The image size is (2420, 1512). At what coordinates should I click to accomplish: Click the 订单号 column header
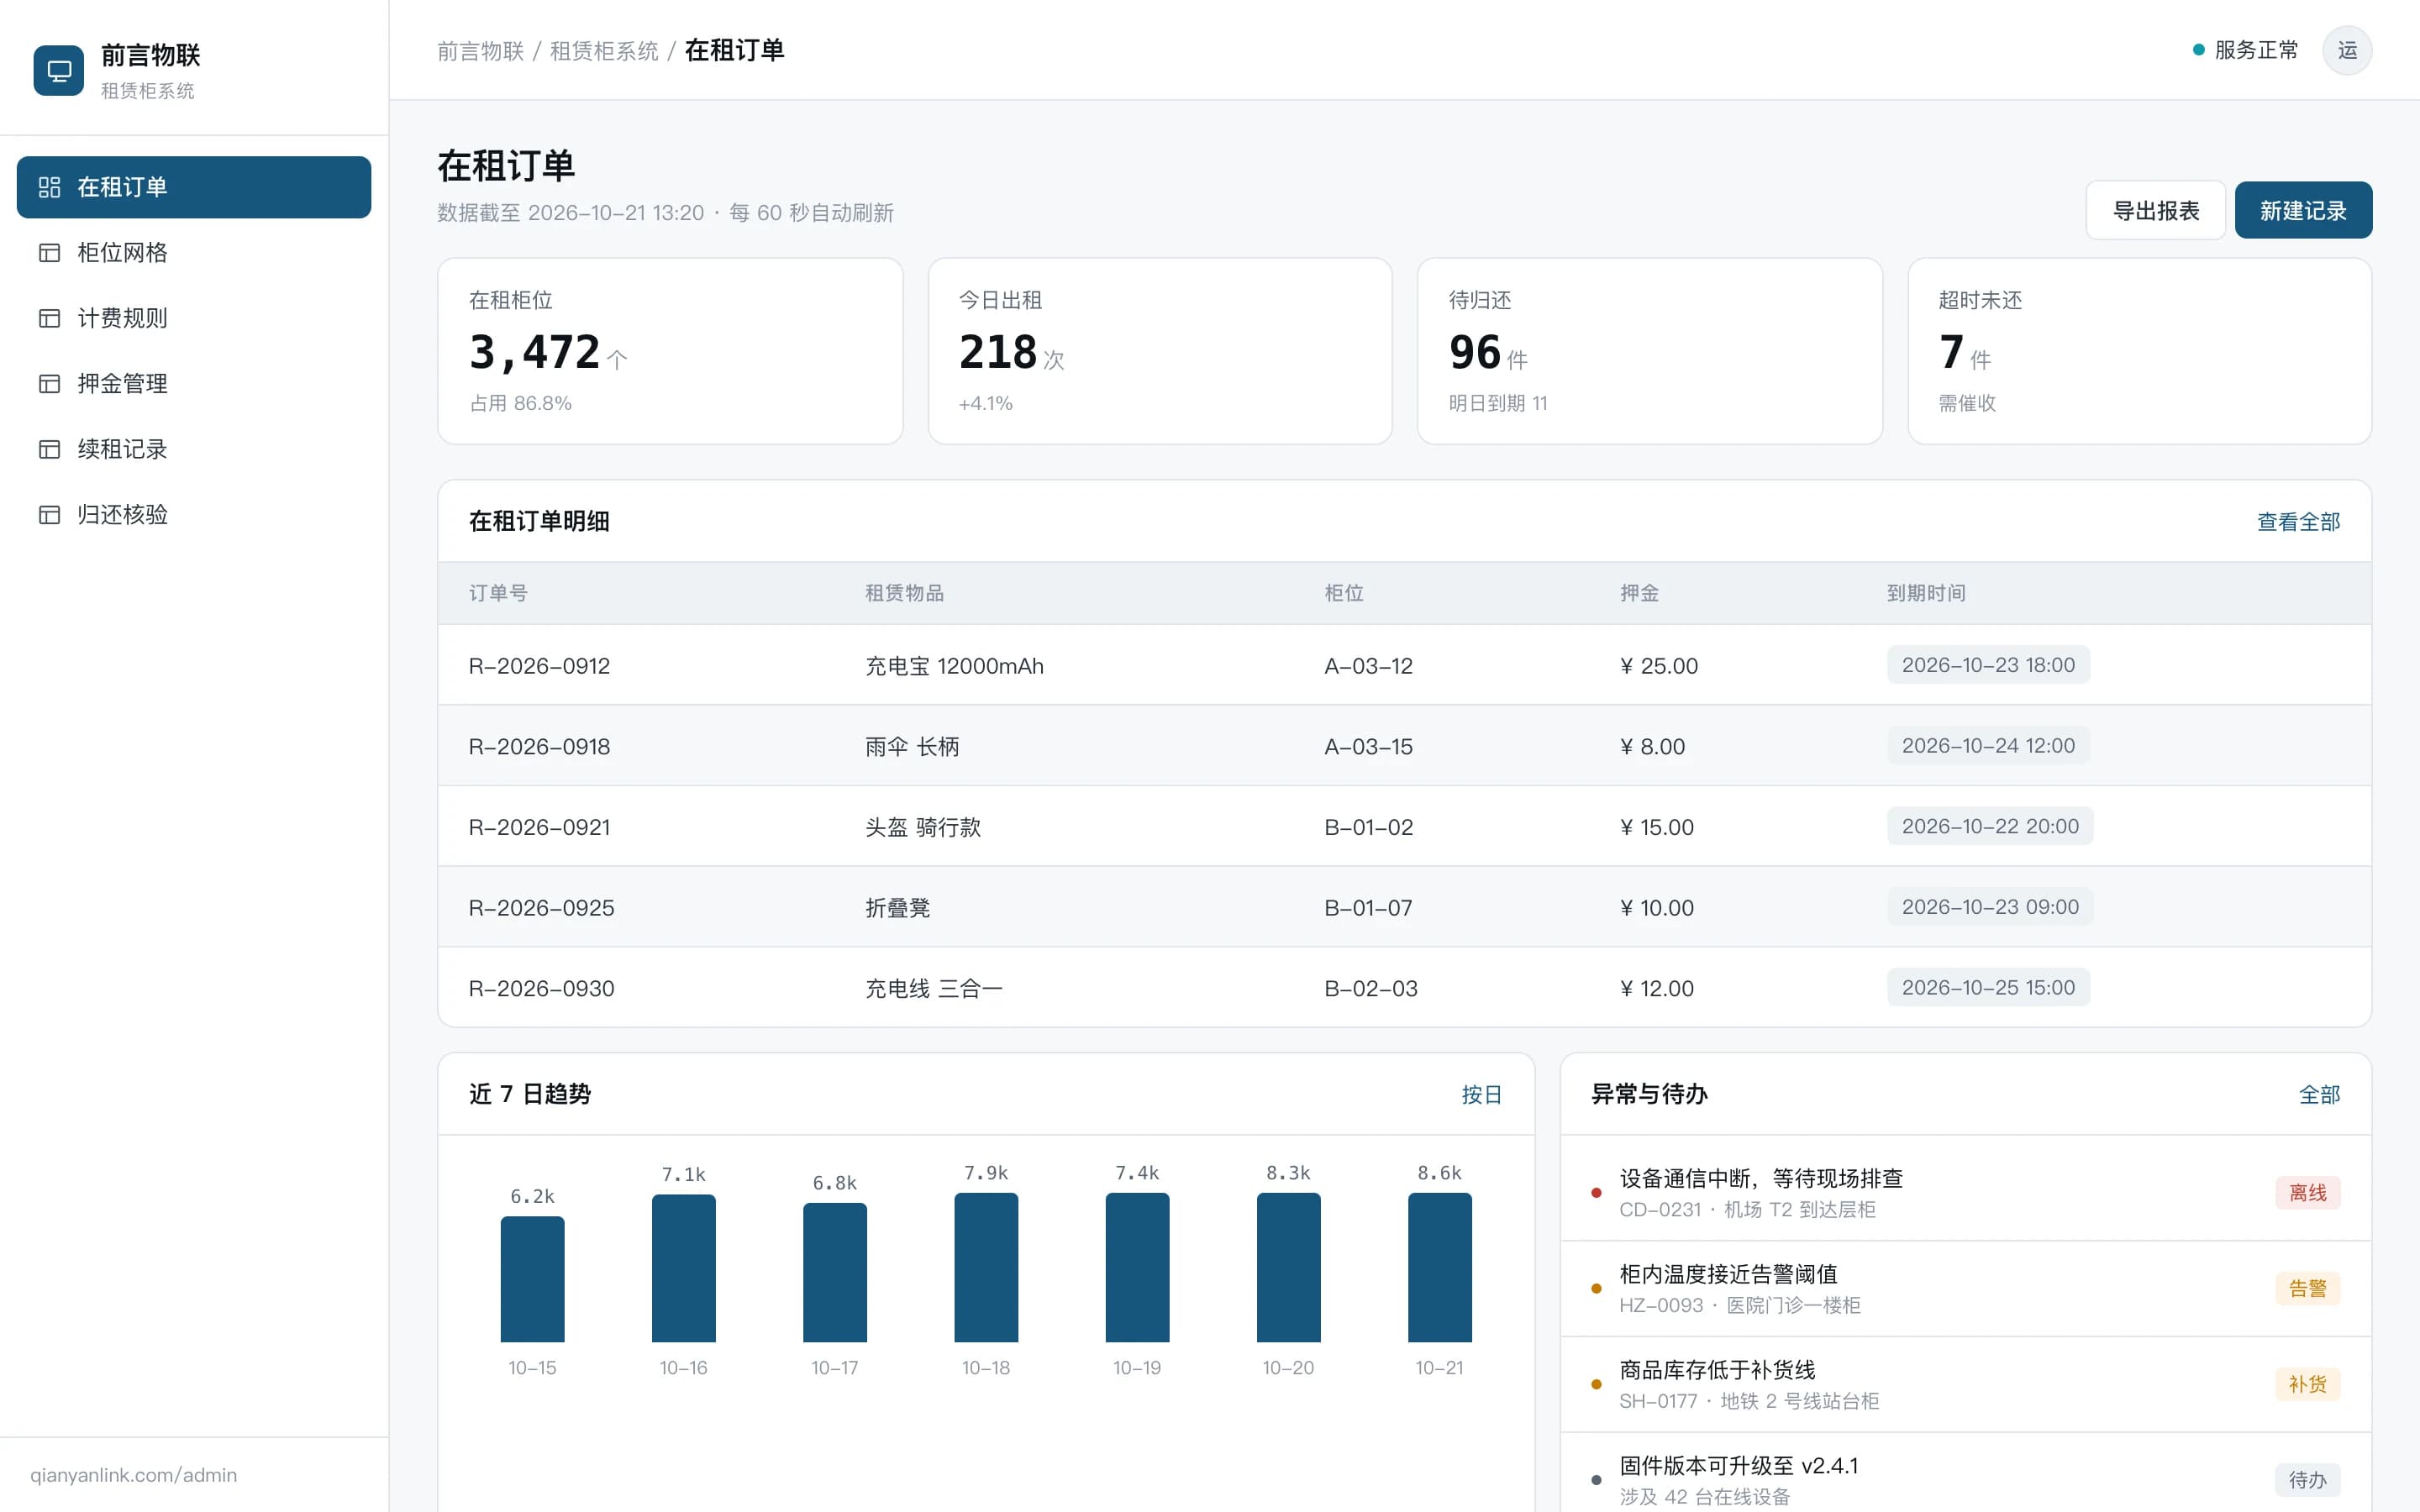[x=498, y=593]
